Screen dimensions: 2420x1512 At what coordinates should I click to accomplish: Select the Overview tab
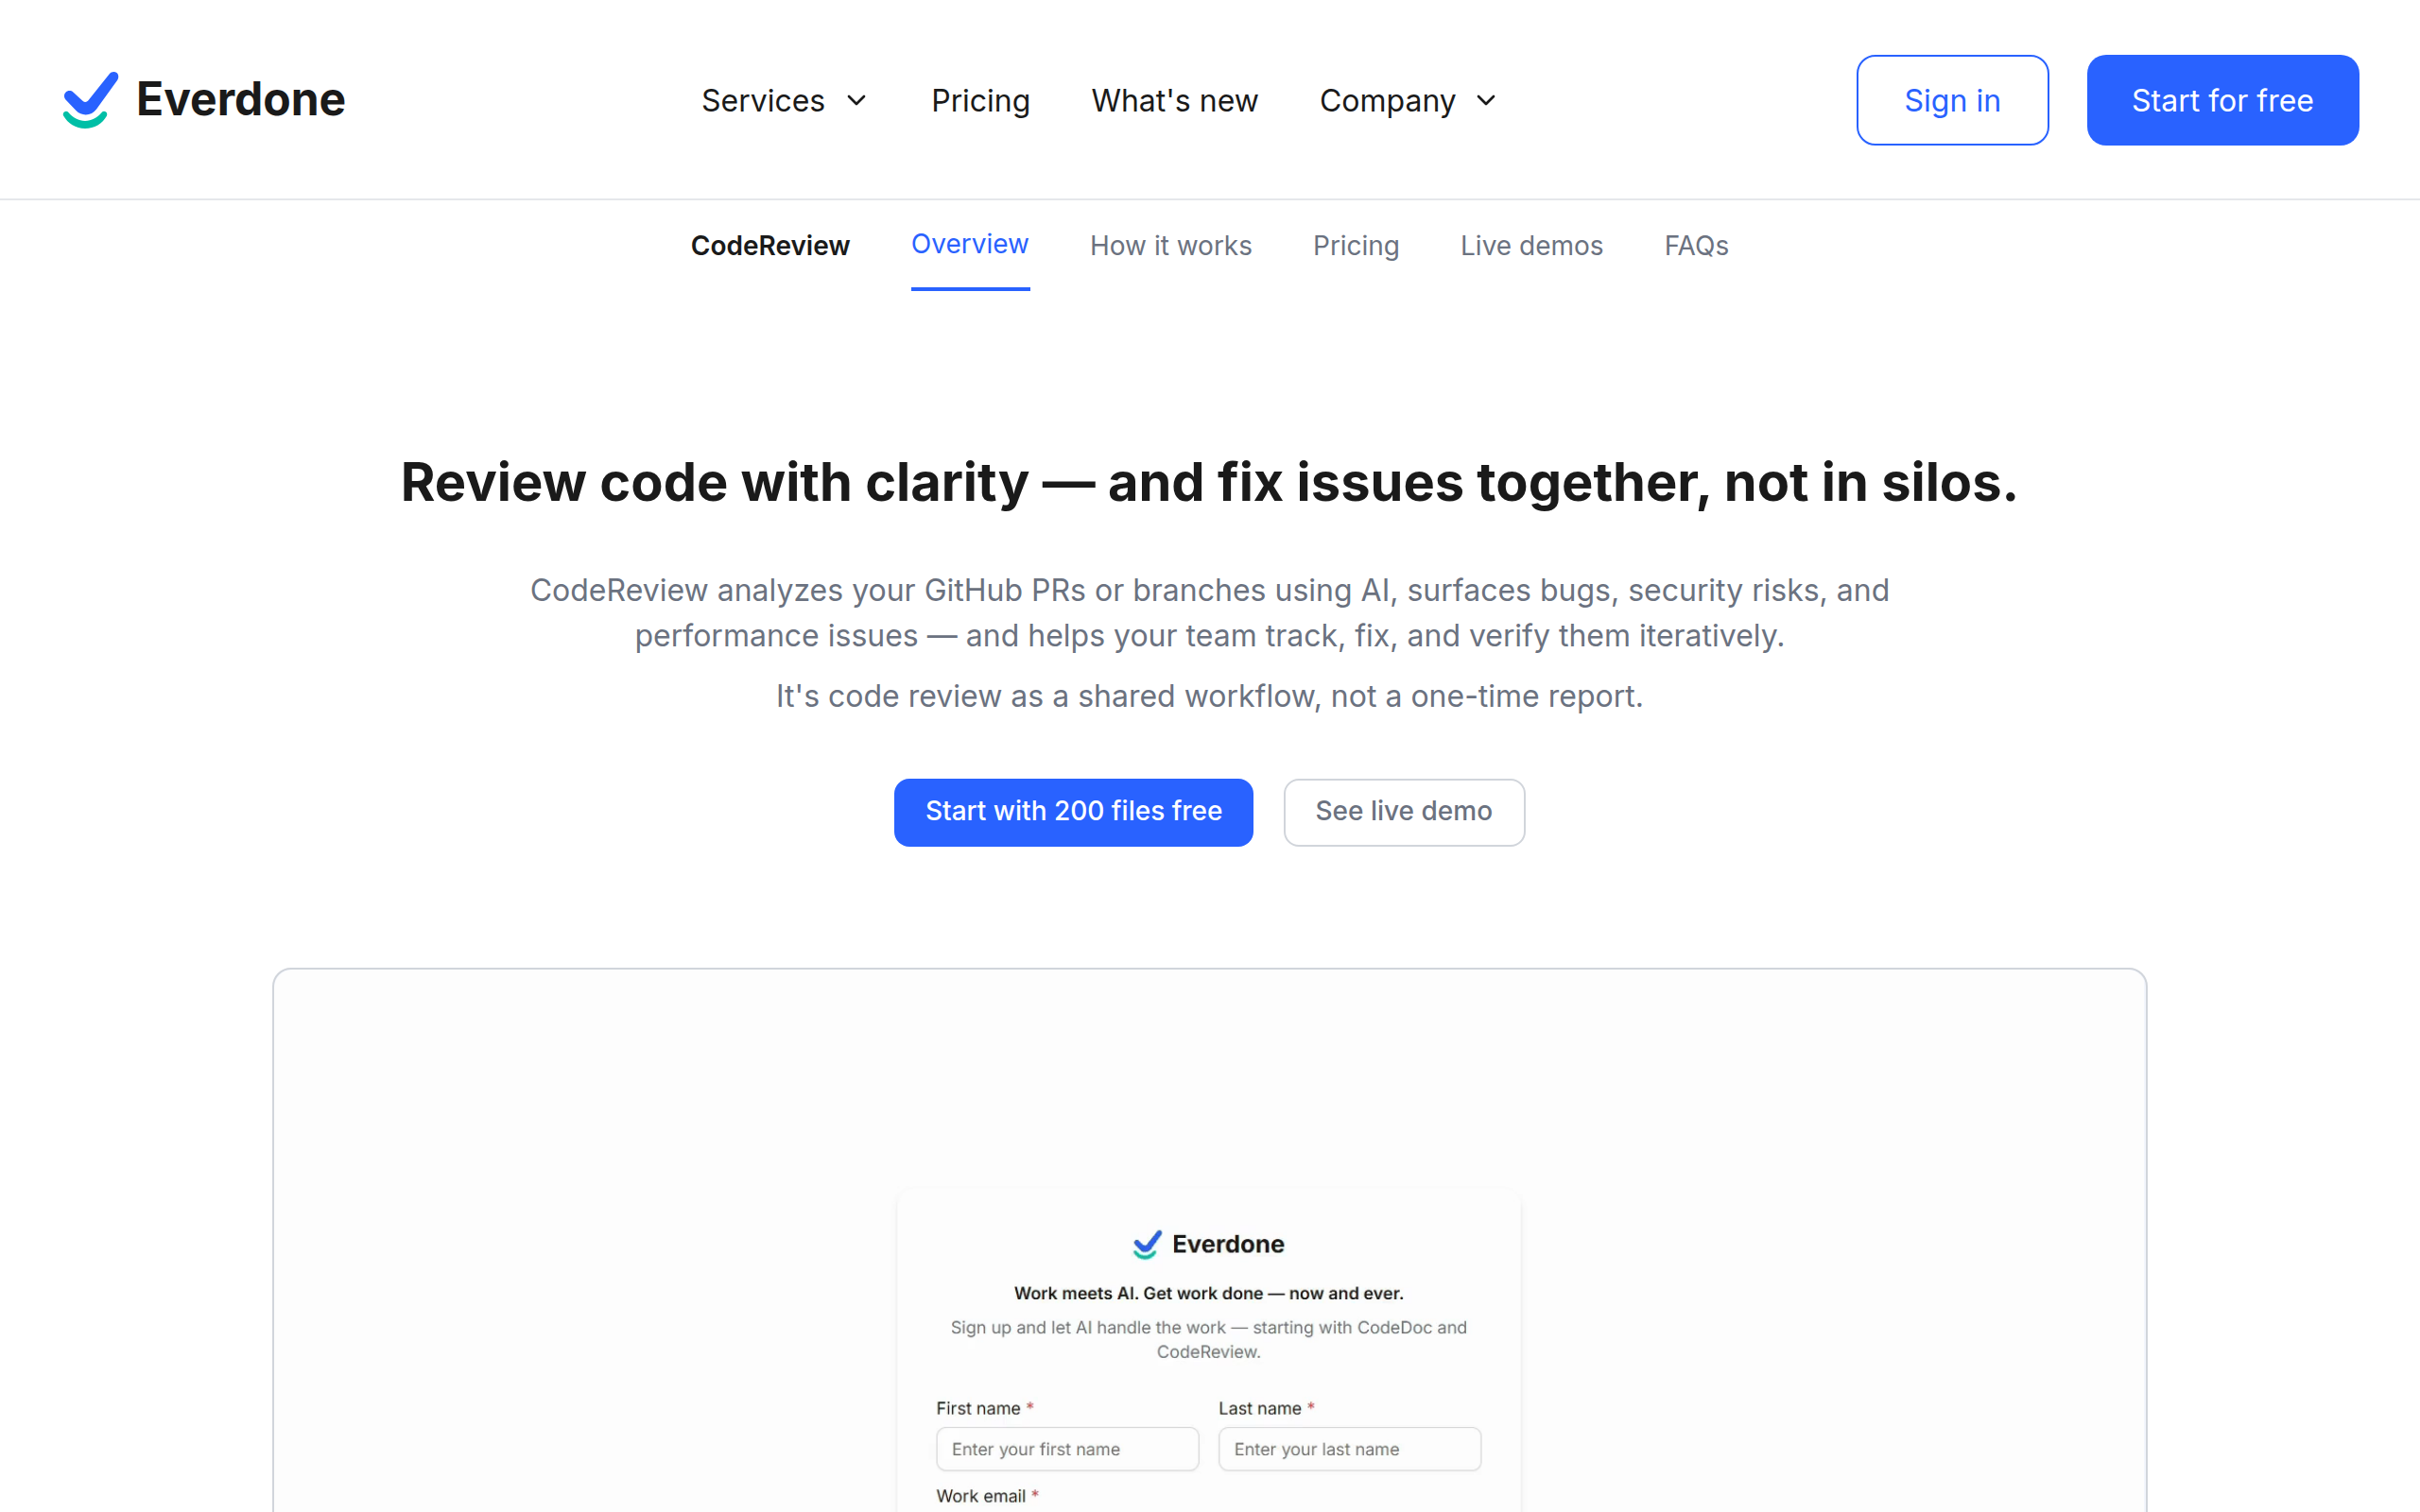[969, 245]
